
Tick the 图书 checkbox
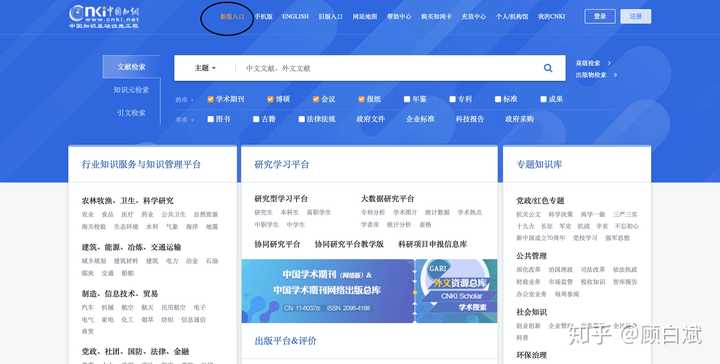[210, 119]
